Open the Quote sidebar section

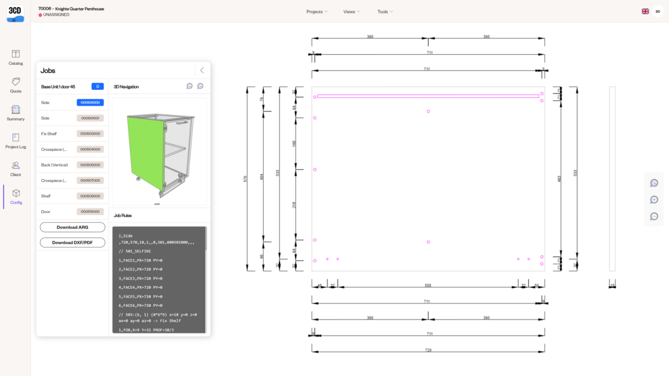(x=16, y=85)
